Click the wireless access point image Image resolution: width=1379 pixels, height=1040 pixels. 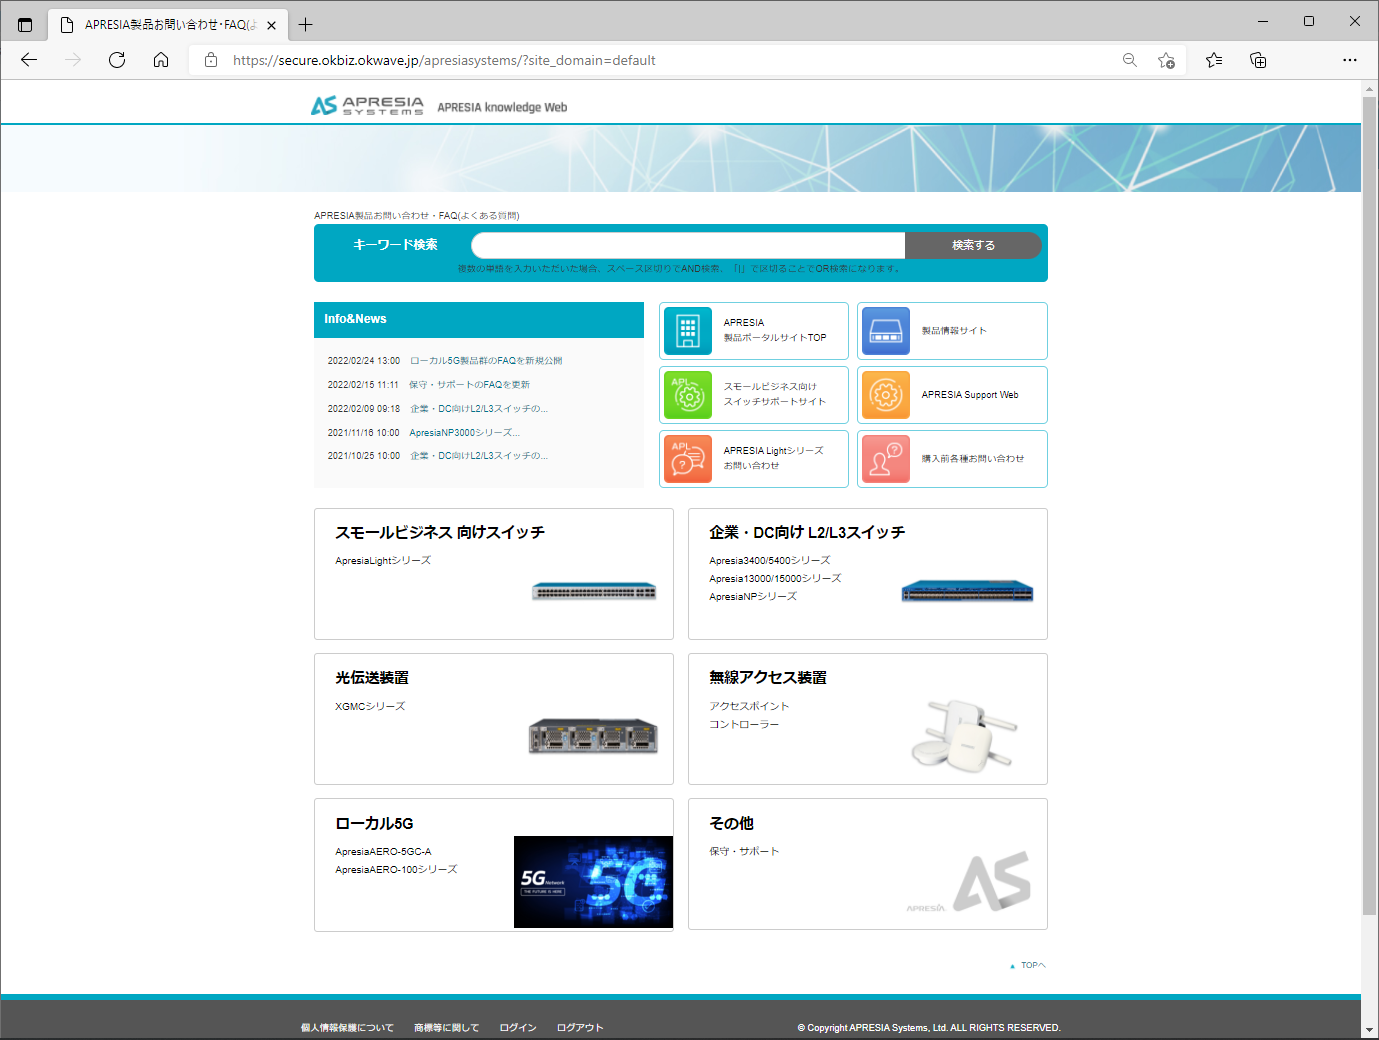964,735
